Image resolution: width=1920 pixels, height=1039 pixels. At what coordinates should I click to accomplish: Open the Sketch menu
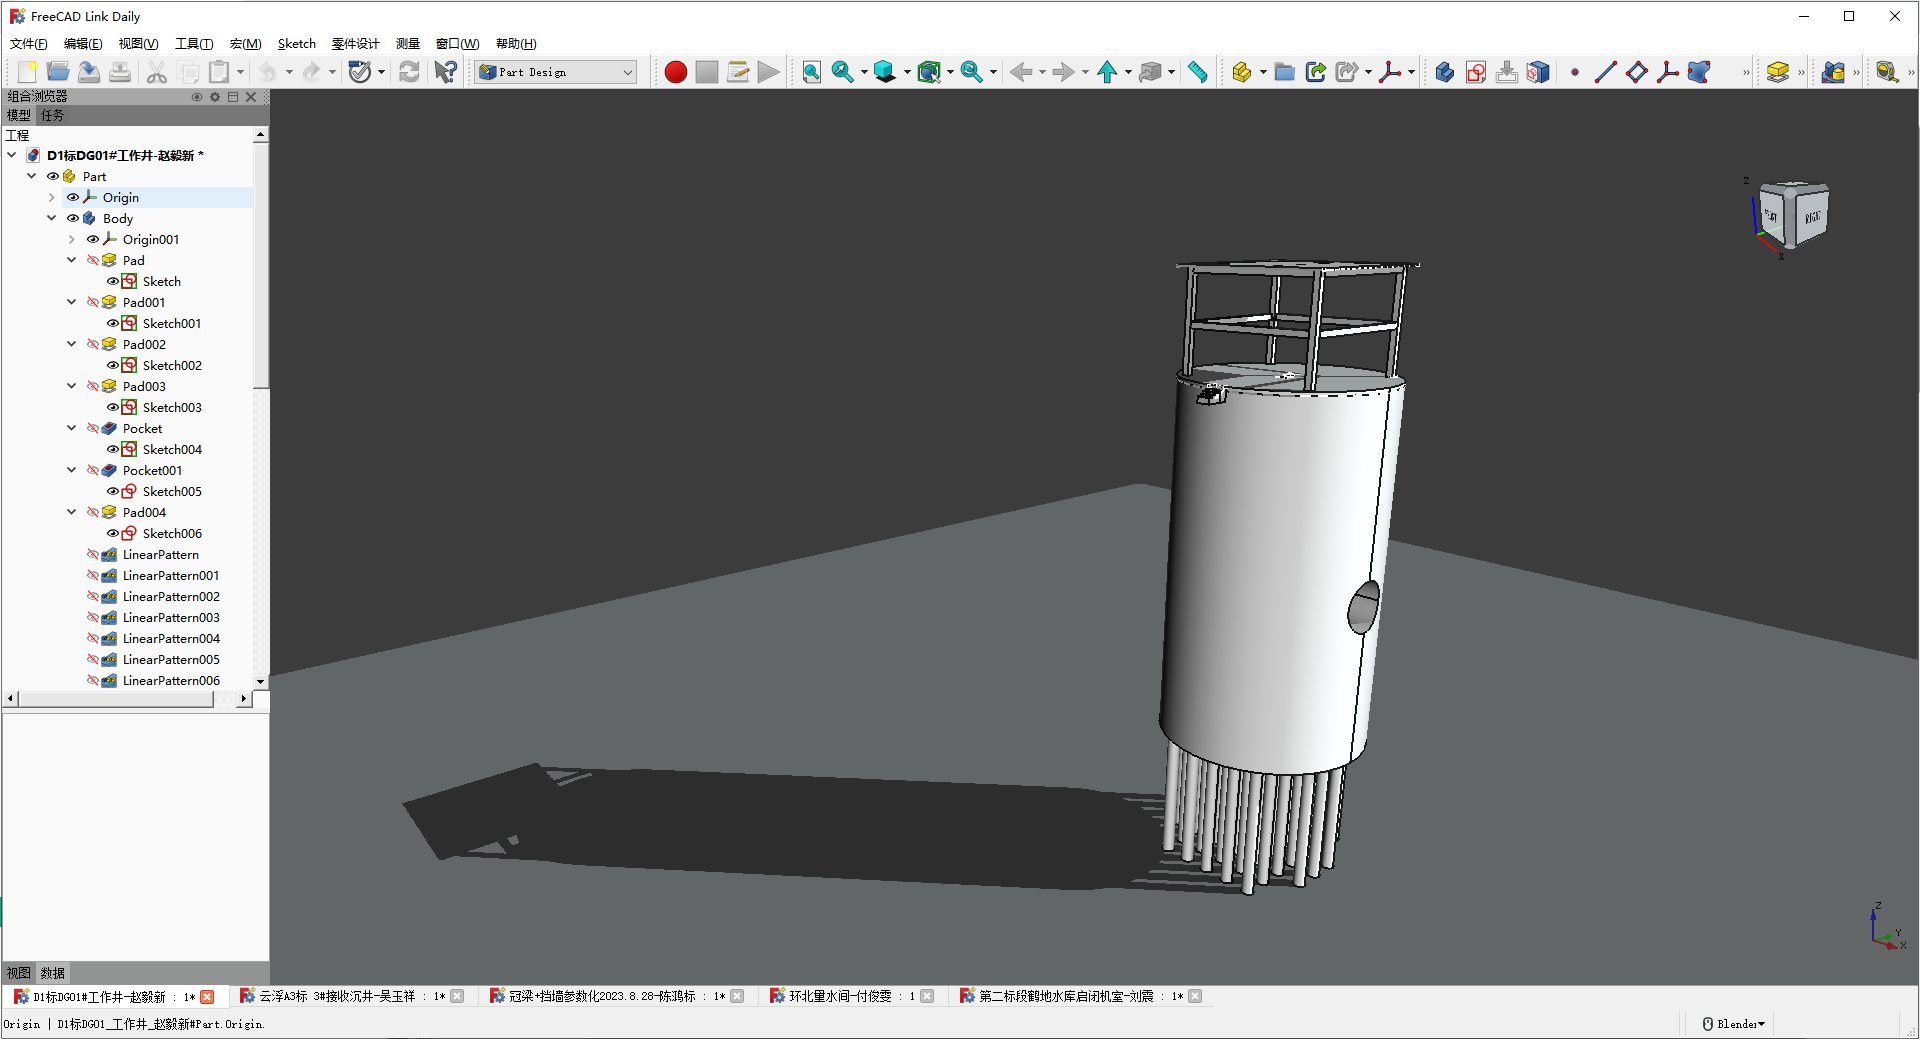[296, 44]
